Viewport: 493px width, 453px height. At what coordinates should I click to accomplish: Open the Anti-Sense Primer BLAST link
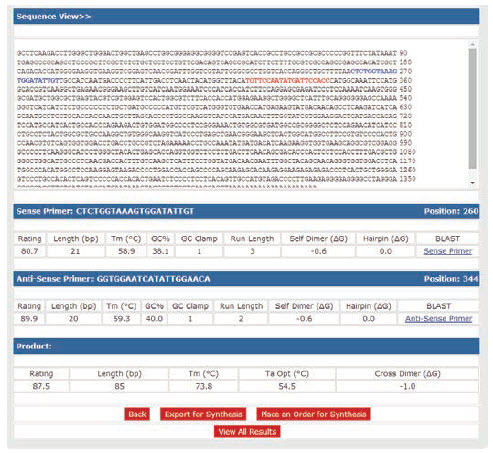click(x=438, y=319)
